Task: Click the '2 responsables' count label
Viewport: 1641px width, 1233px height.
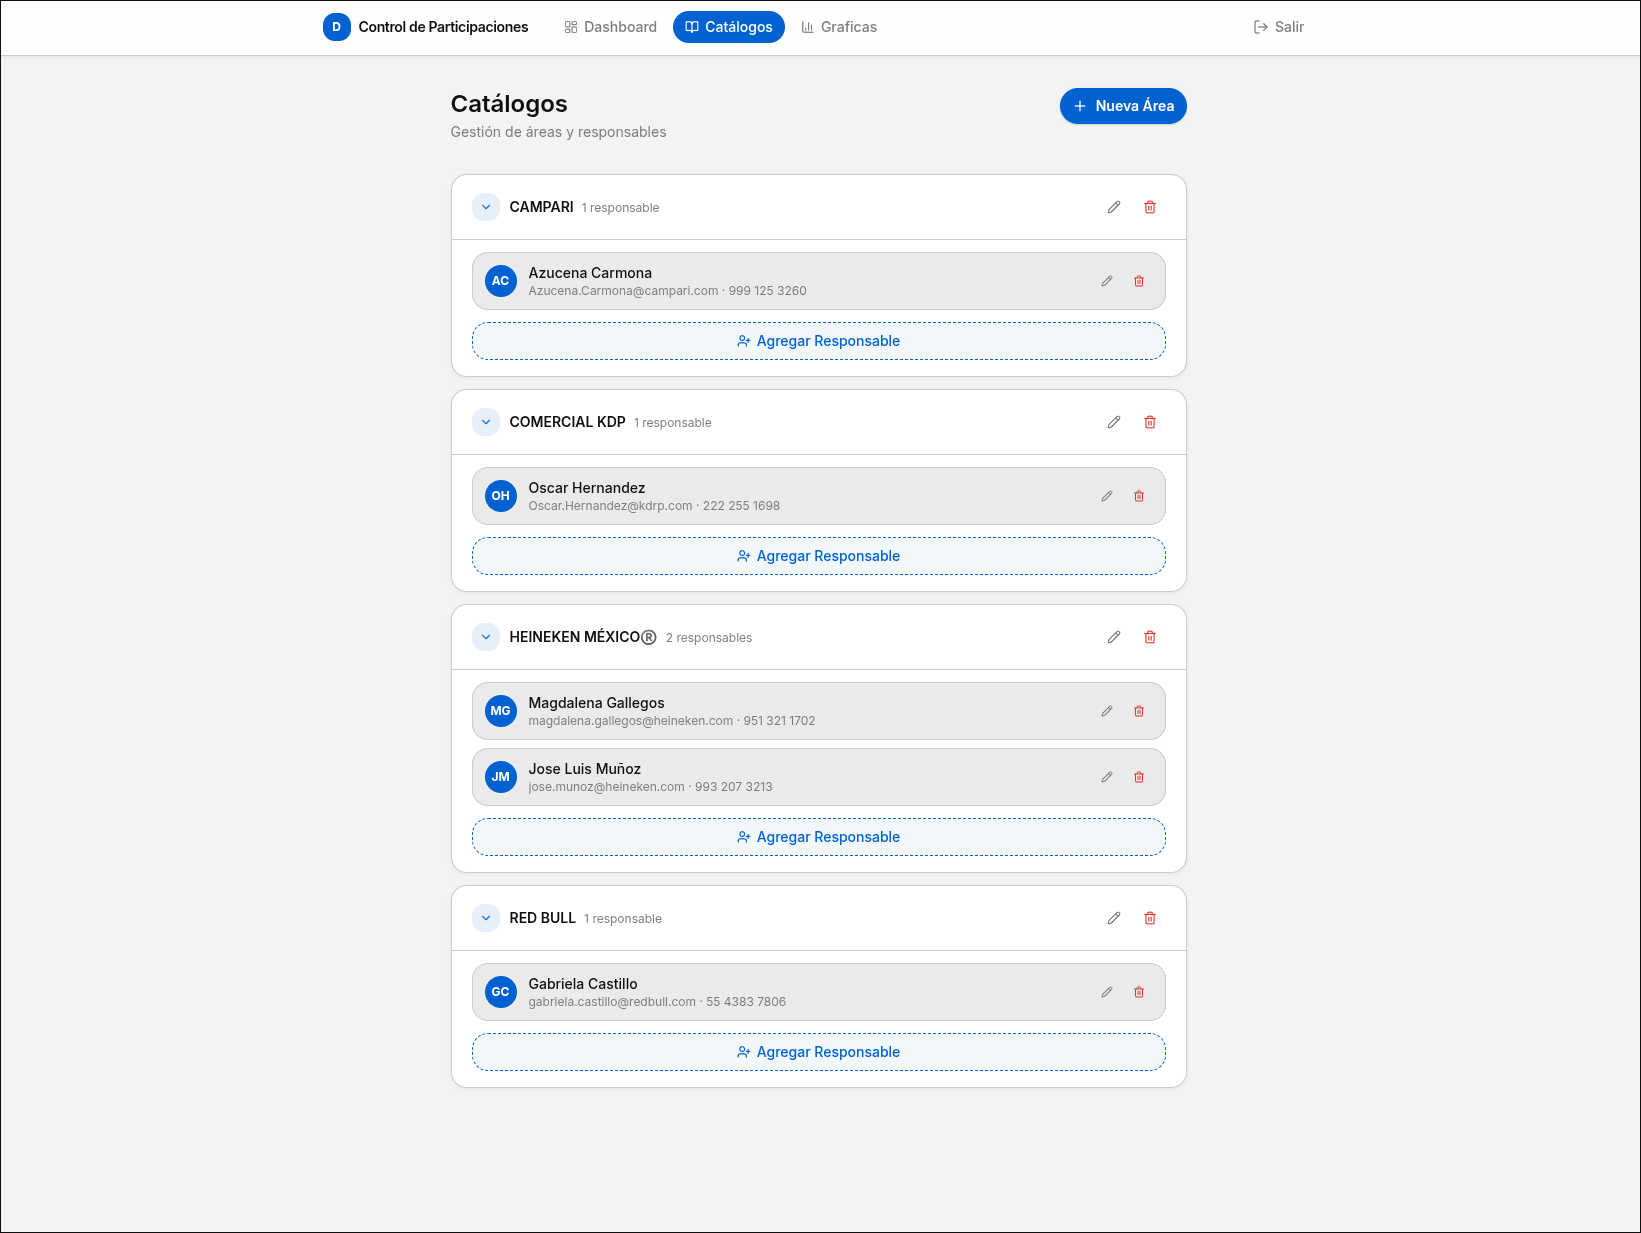Action: coord(709,638)
